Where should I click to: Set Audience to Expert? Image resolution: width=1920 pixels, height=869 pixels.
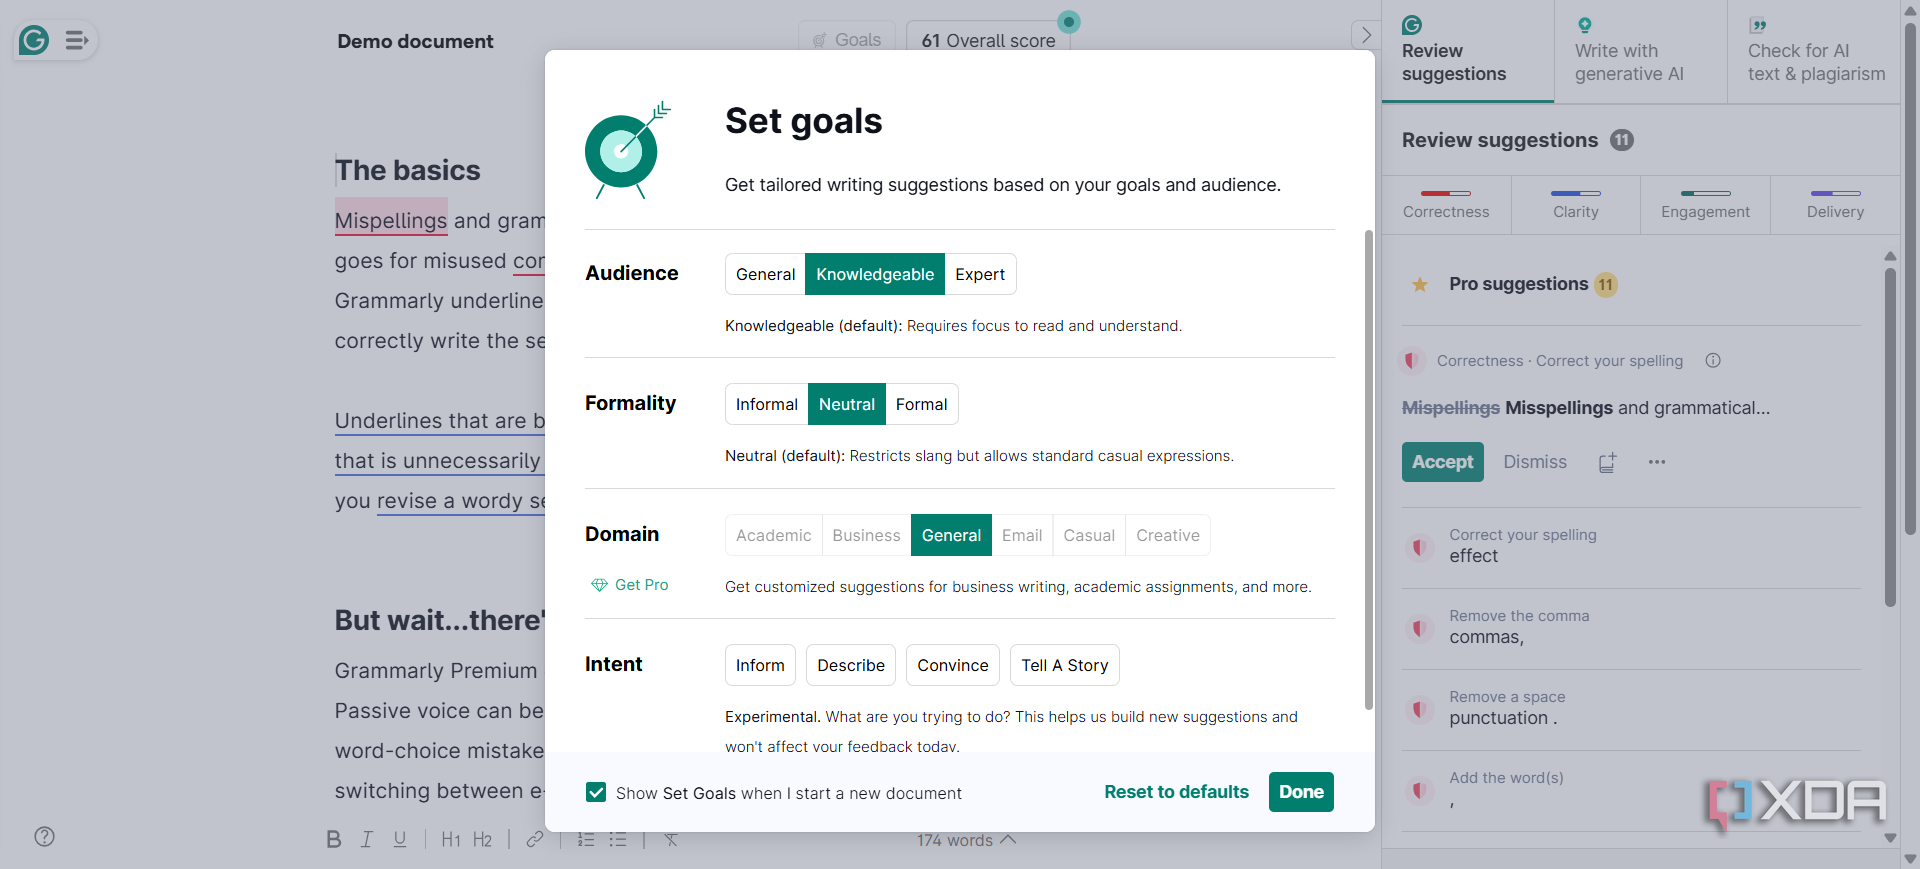980,274
